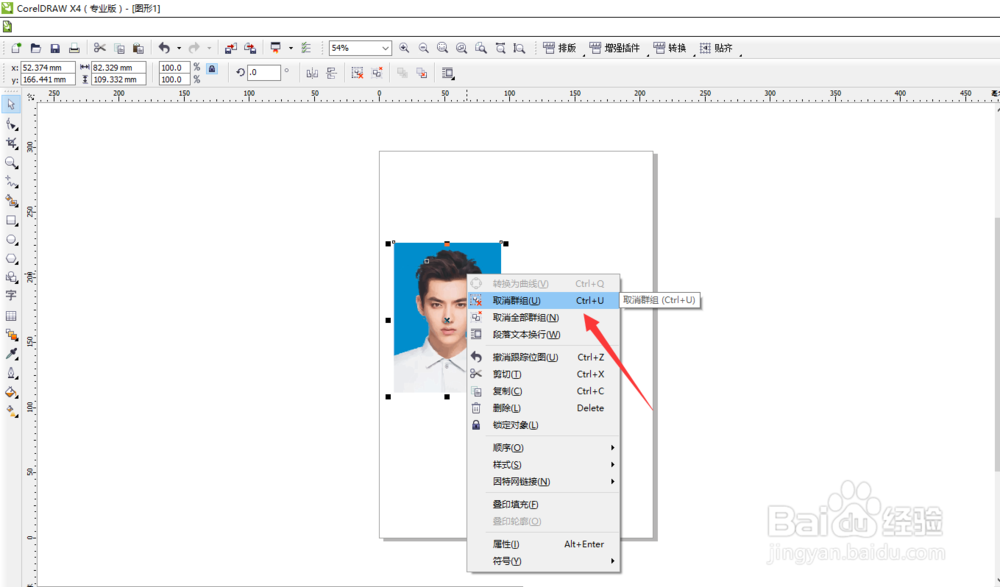Image resolution: width=1000 pixels, height=587 pixels.
Task: Create a new document
Action: 16,48
